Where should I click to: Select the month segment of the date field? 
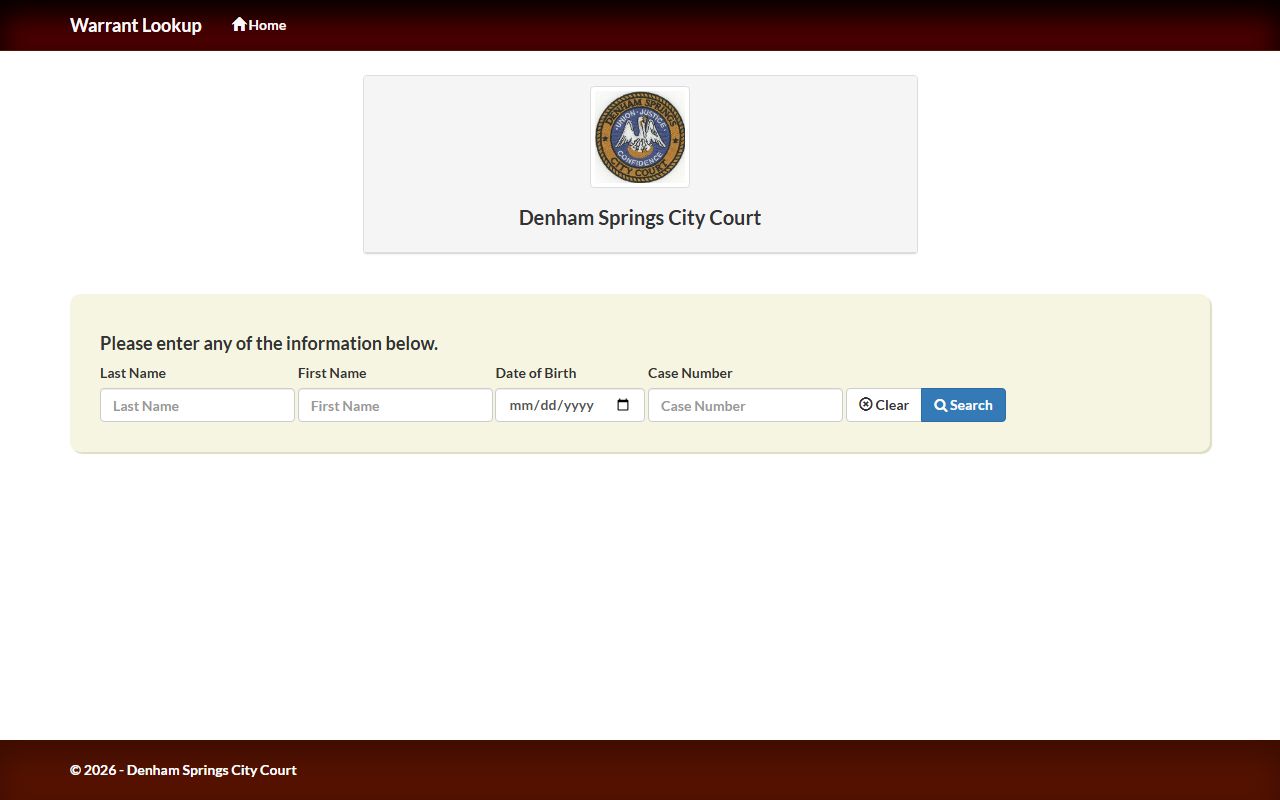(x=522, y=405)
